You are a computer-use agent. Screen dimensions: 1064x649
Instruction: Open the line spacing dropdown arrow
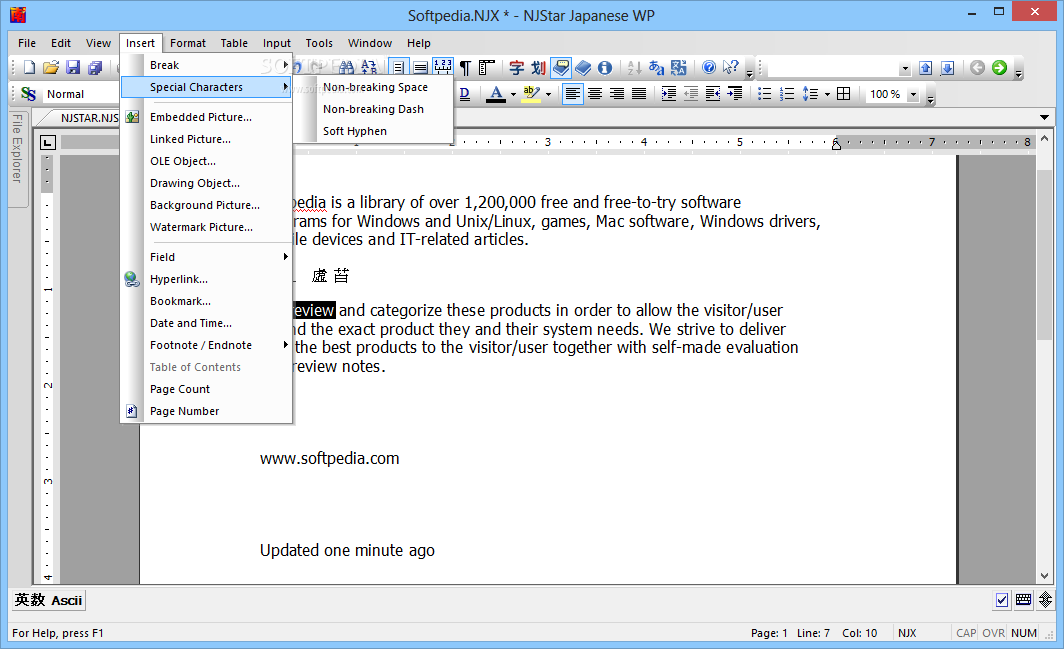826,94
